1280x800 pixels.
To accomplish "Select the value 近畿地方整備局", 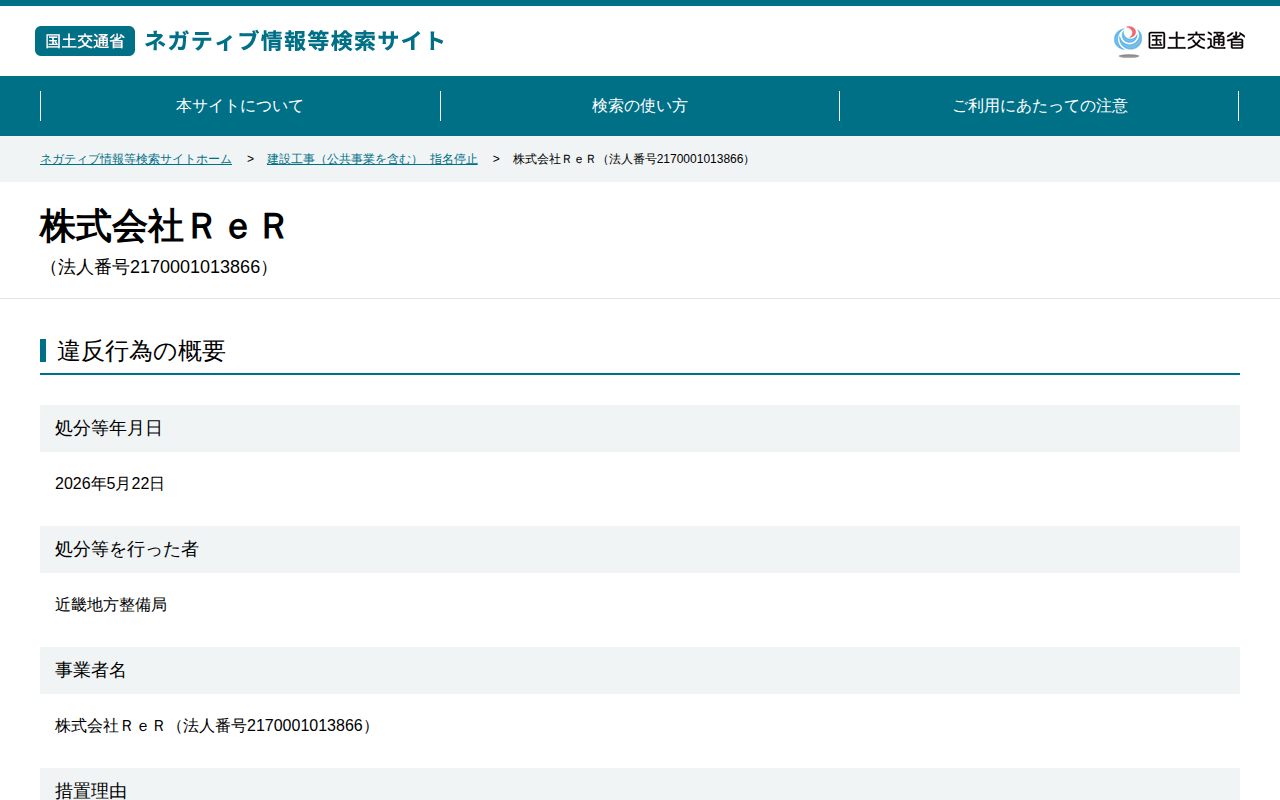I will 111,605.
